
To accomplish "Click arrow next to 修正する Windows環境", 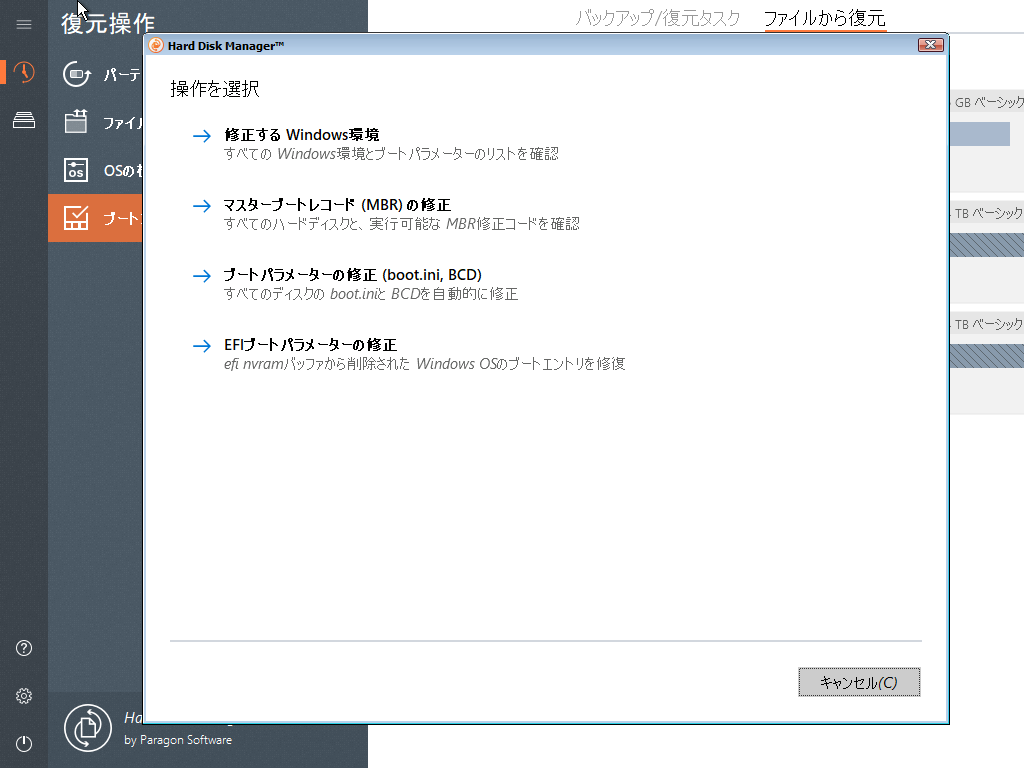I will pos(202,136).
